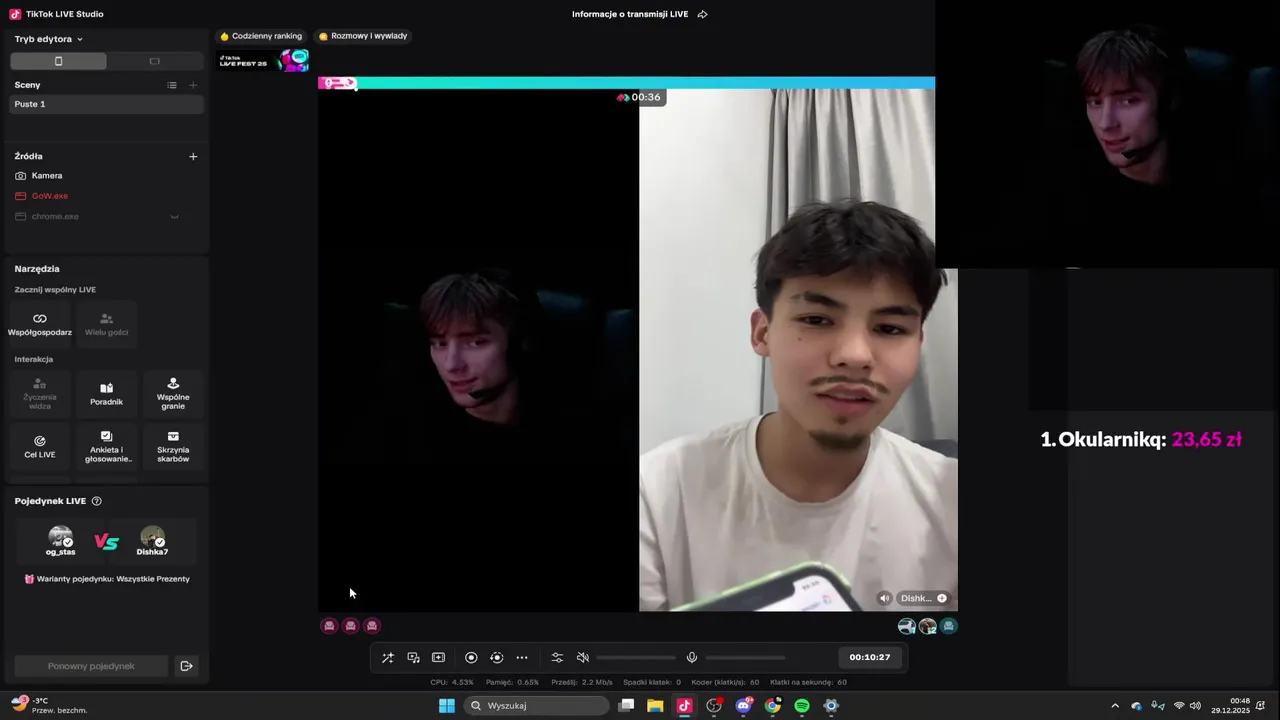Show hidden system tray icons chevron
The image size is (1280, 720).
(1115, 706)
